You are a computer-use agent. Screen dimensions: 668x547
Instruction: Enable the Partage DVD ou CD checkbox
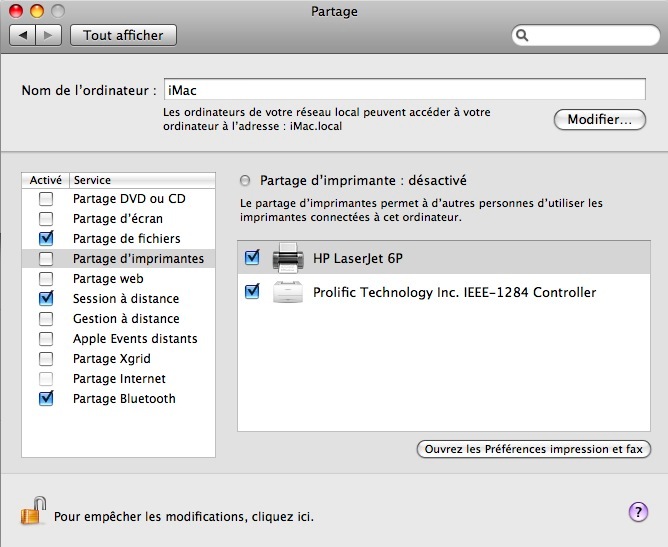(46, 199)
